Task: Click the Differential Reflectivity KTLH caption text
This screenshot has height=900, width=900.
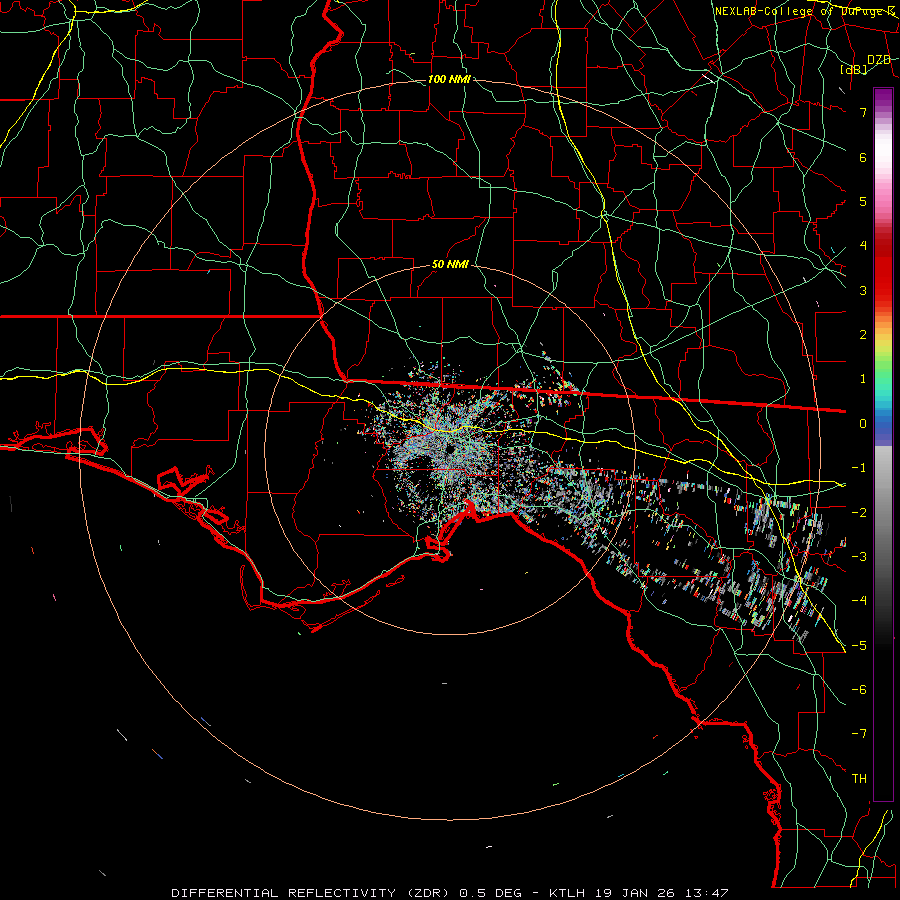Action: [x=450, y=893]
